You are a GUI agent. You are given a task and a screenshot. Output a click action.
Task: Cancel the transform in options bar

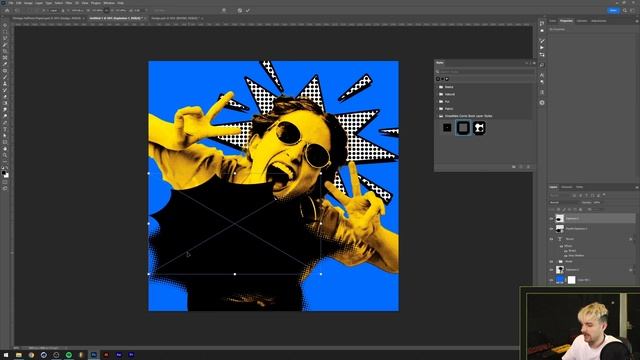point(240,10)
